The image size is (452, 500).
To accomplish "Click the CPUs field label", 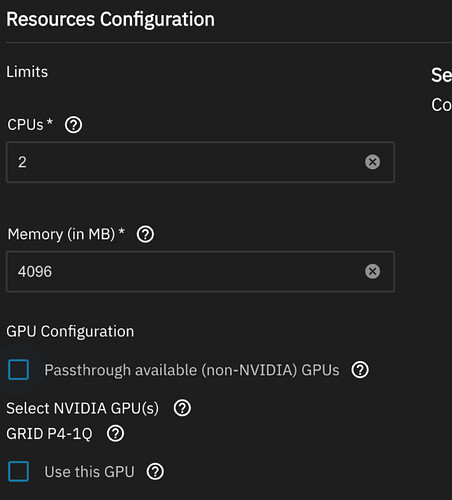I will 30,125.
